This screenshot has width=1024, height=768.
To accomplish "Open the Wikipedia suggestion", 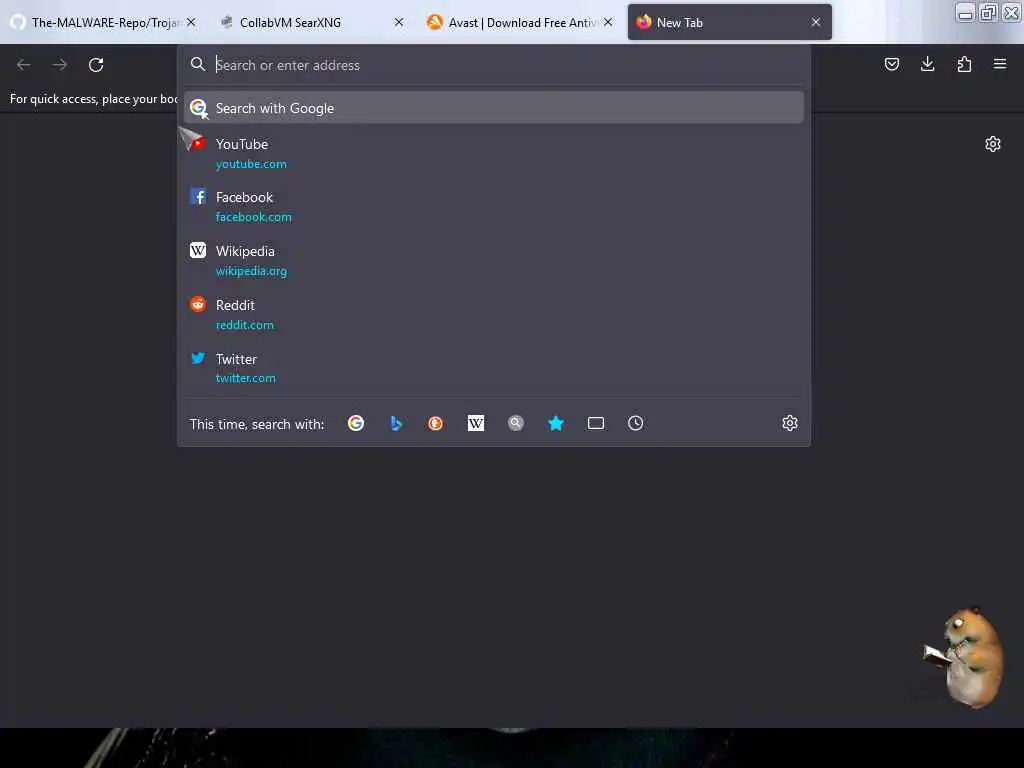I will (494, 261).
